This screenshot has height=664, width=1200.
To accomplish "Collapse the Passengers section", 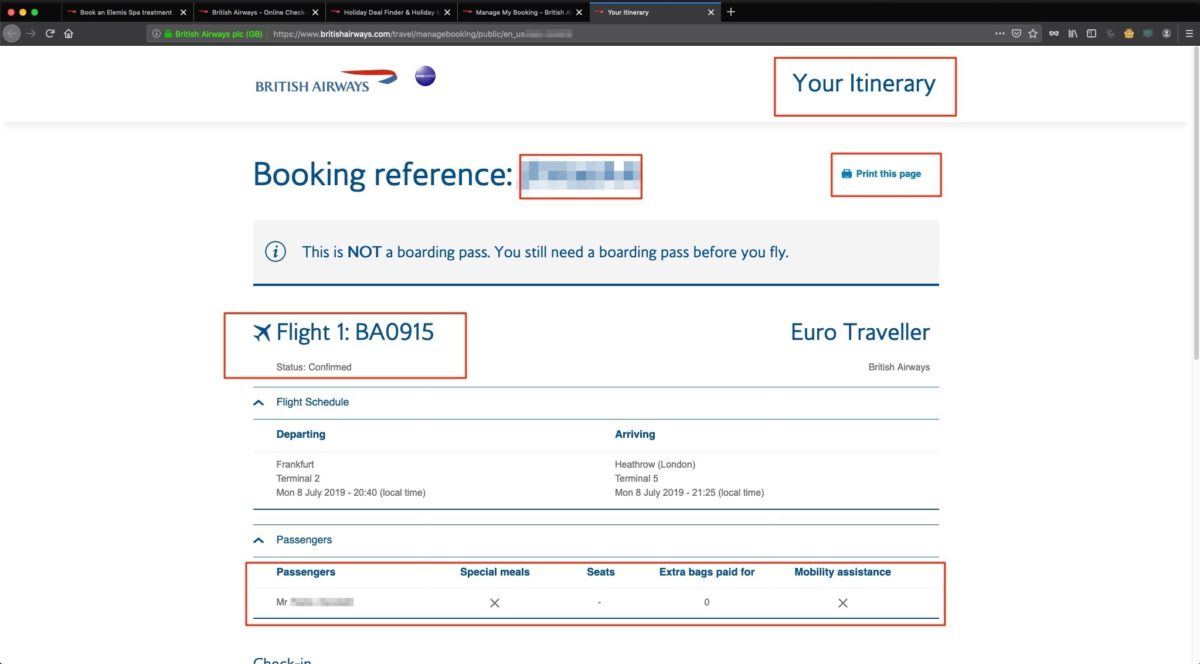I will pos(258,539).
